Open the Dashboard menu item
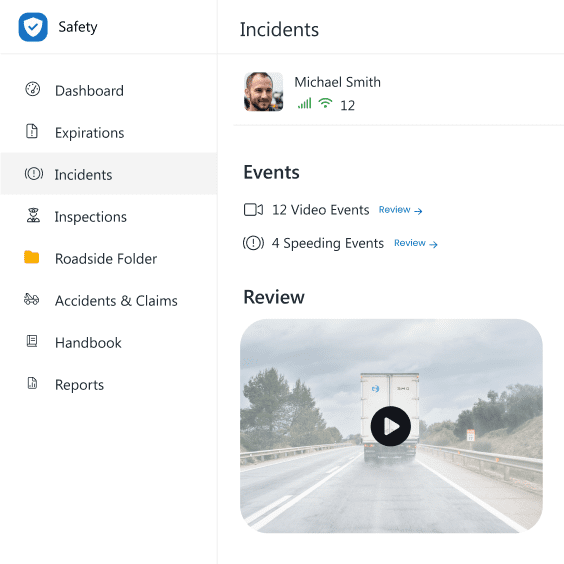The image size is (564, 564). click(x=109, y=90)
